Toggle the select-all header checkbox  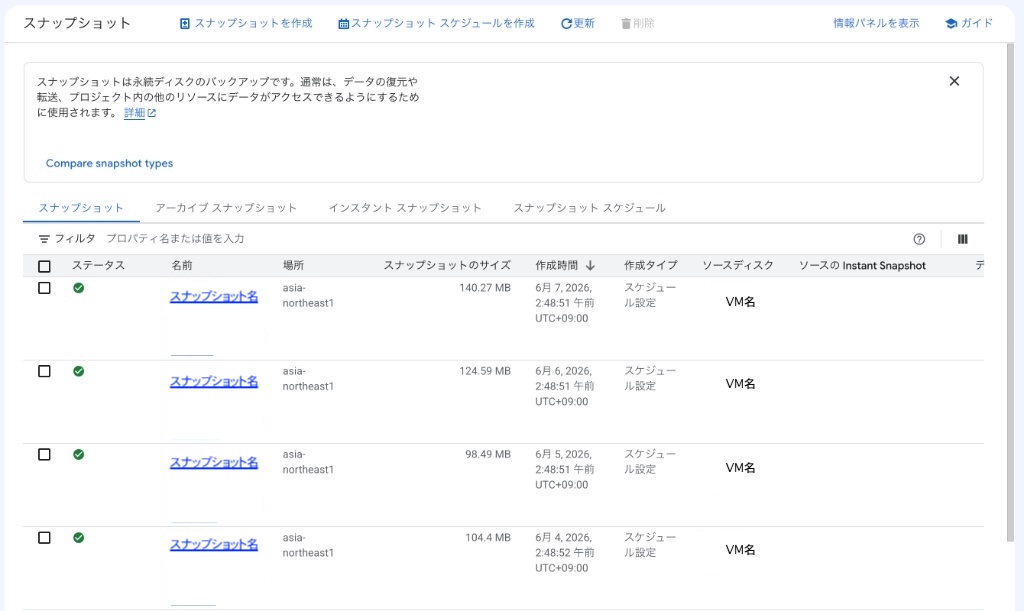[44, 266]
